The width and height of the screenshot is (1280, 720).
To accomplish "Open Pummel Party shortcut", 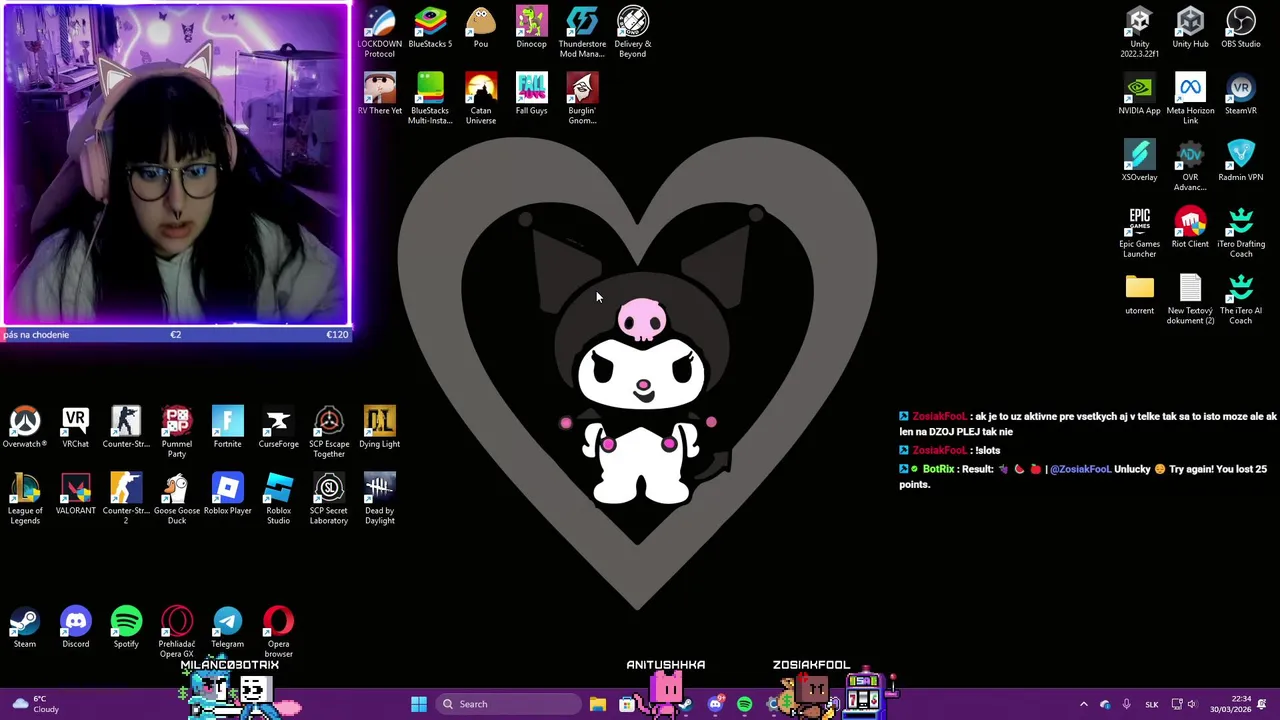I will click(x=177, y=432).
